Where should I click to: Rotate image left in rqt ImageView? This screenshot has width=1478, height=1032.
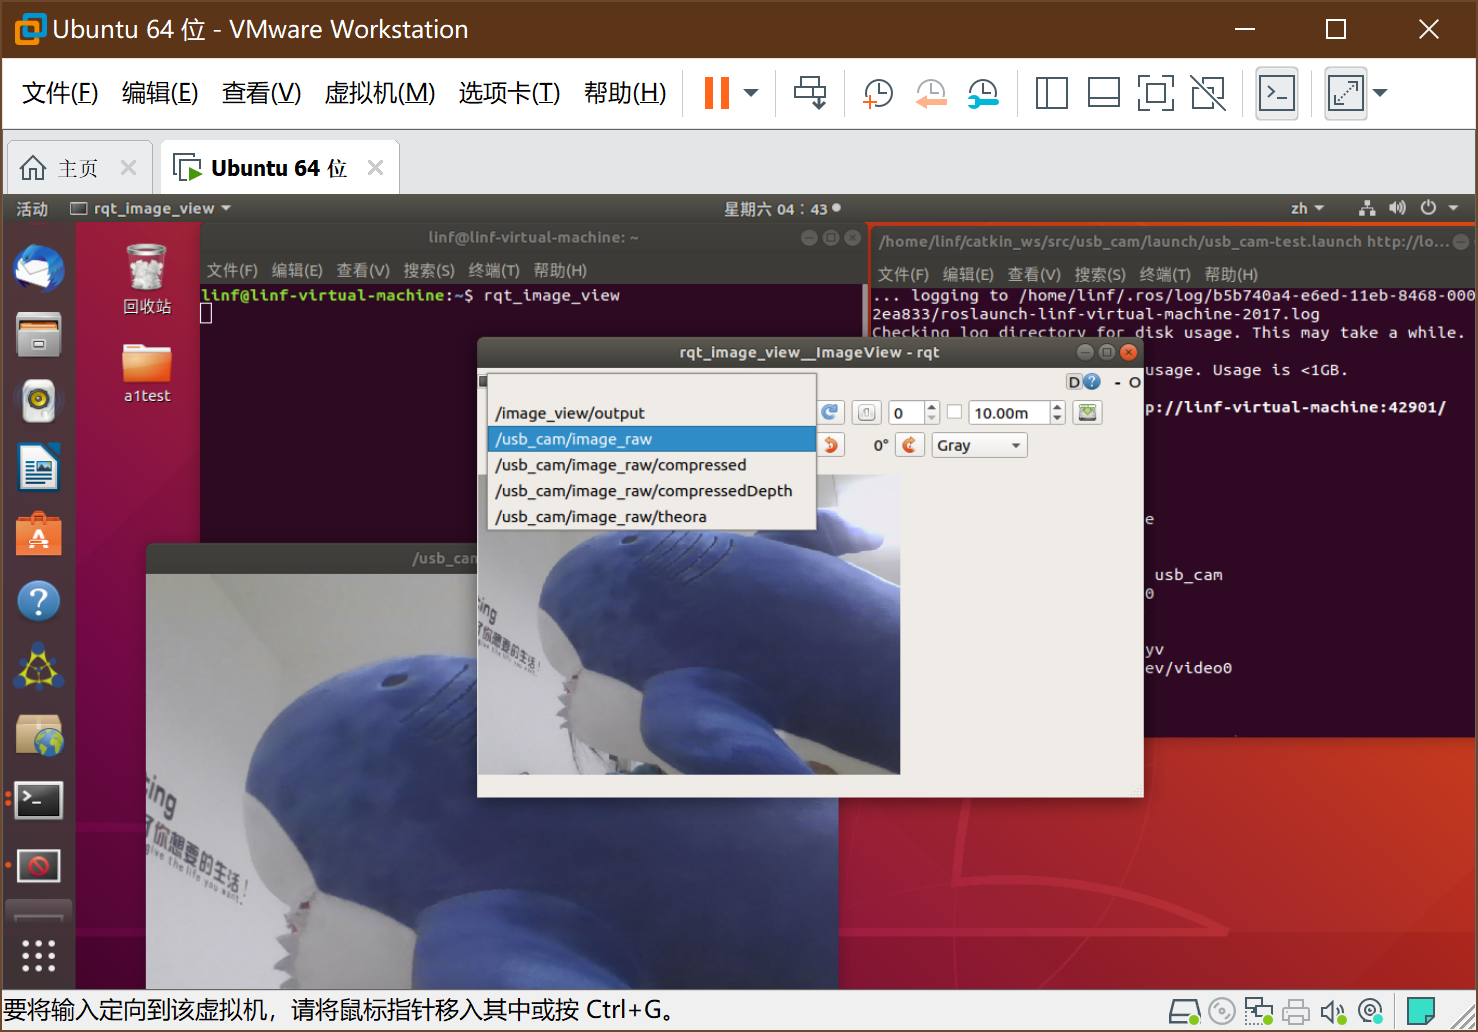pyautogui.click(x=830, y=445)
